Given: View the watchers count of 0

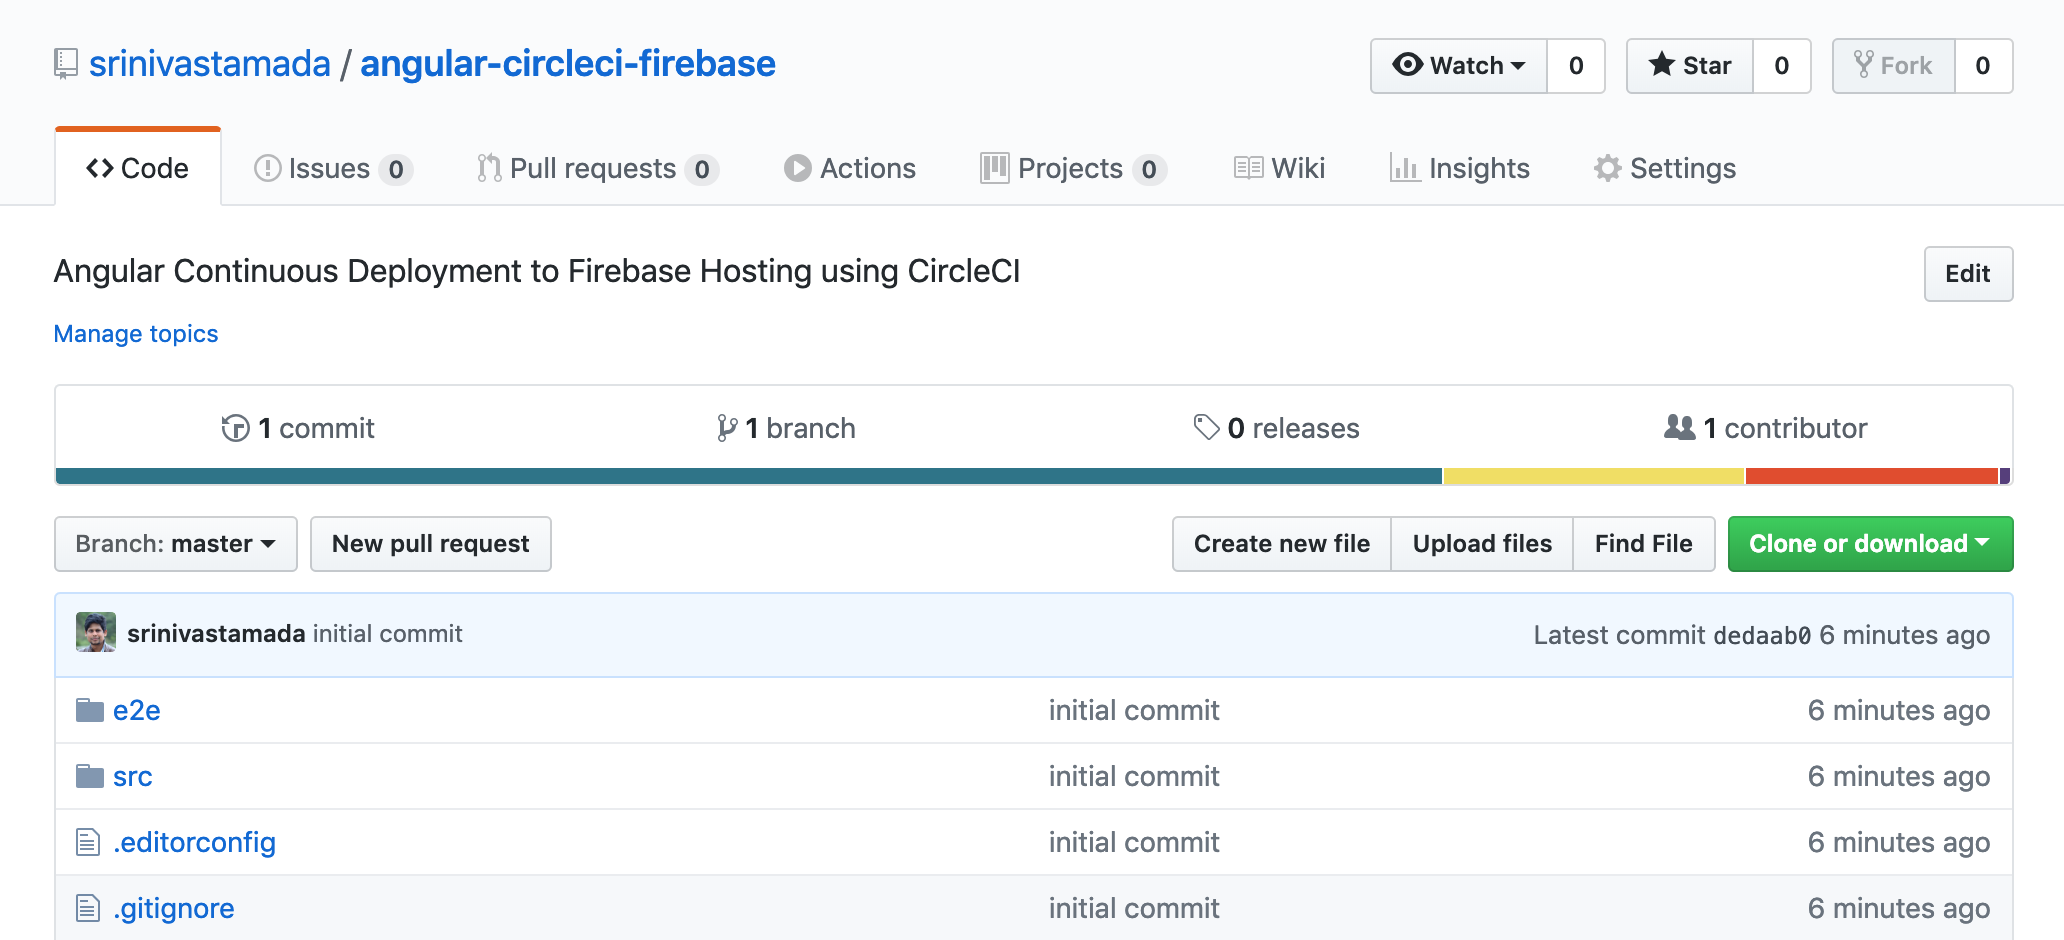Looking at the screenshot, I should coord(1576,66).
